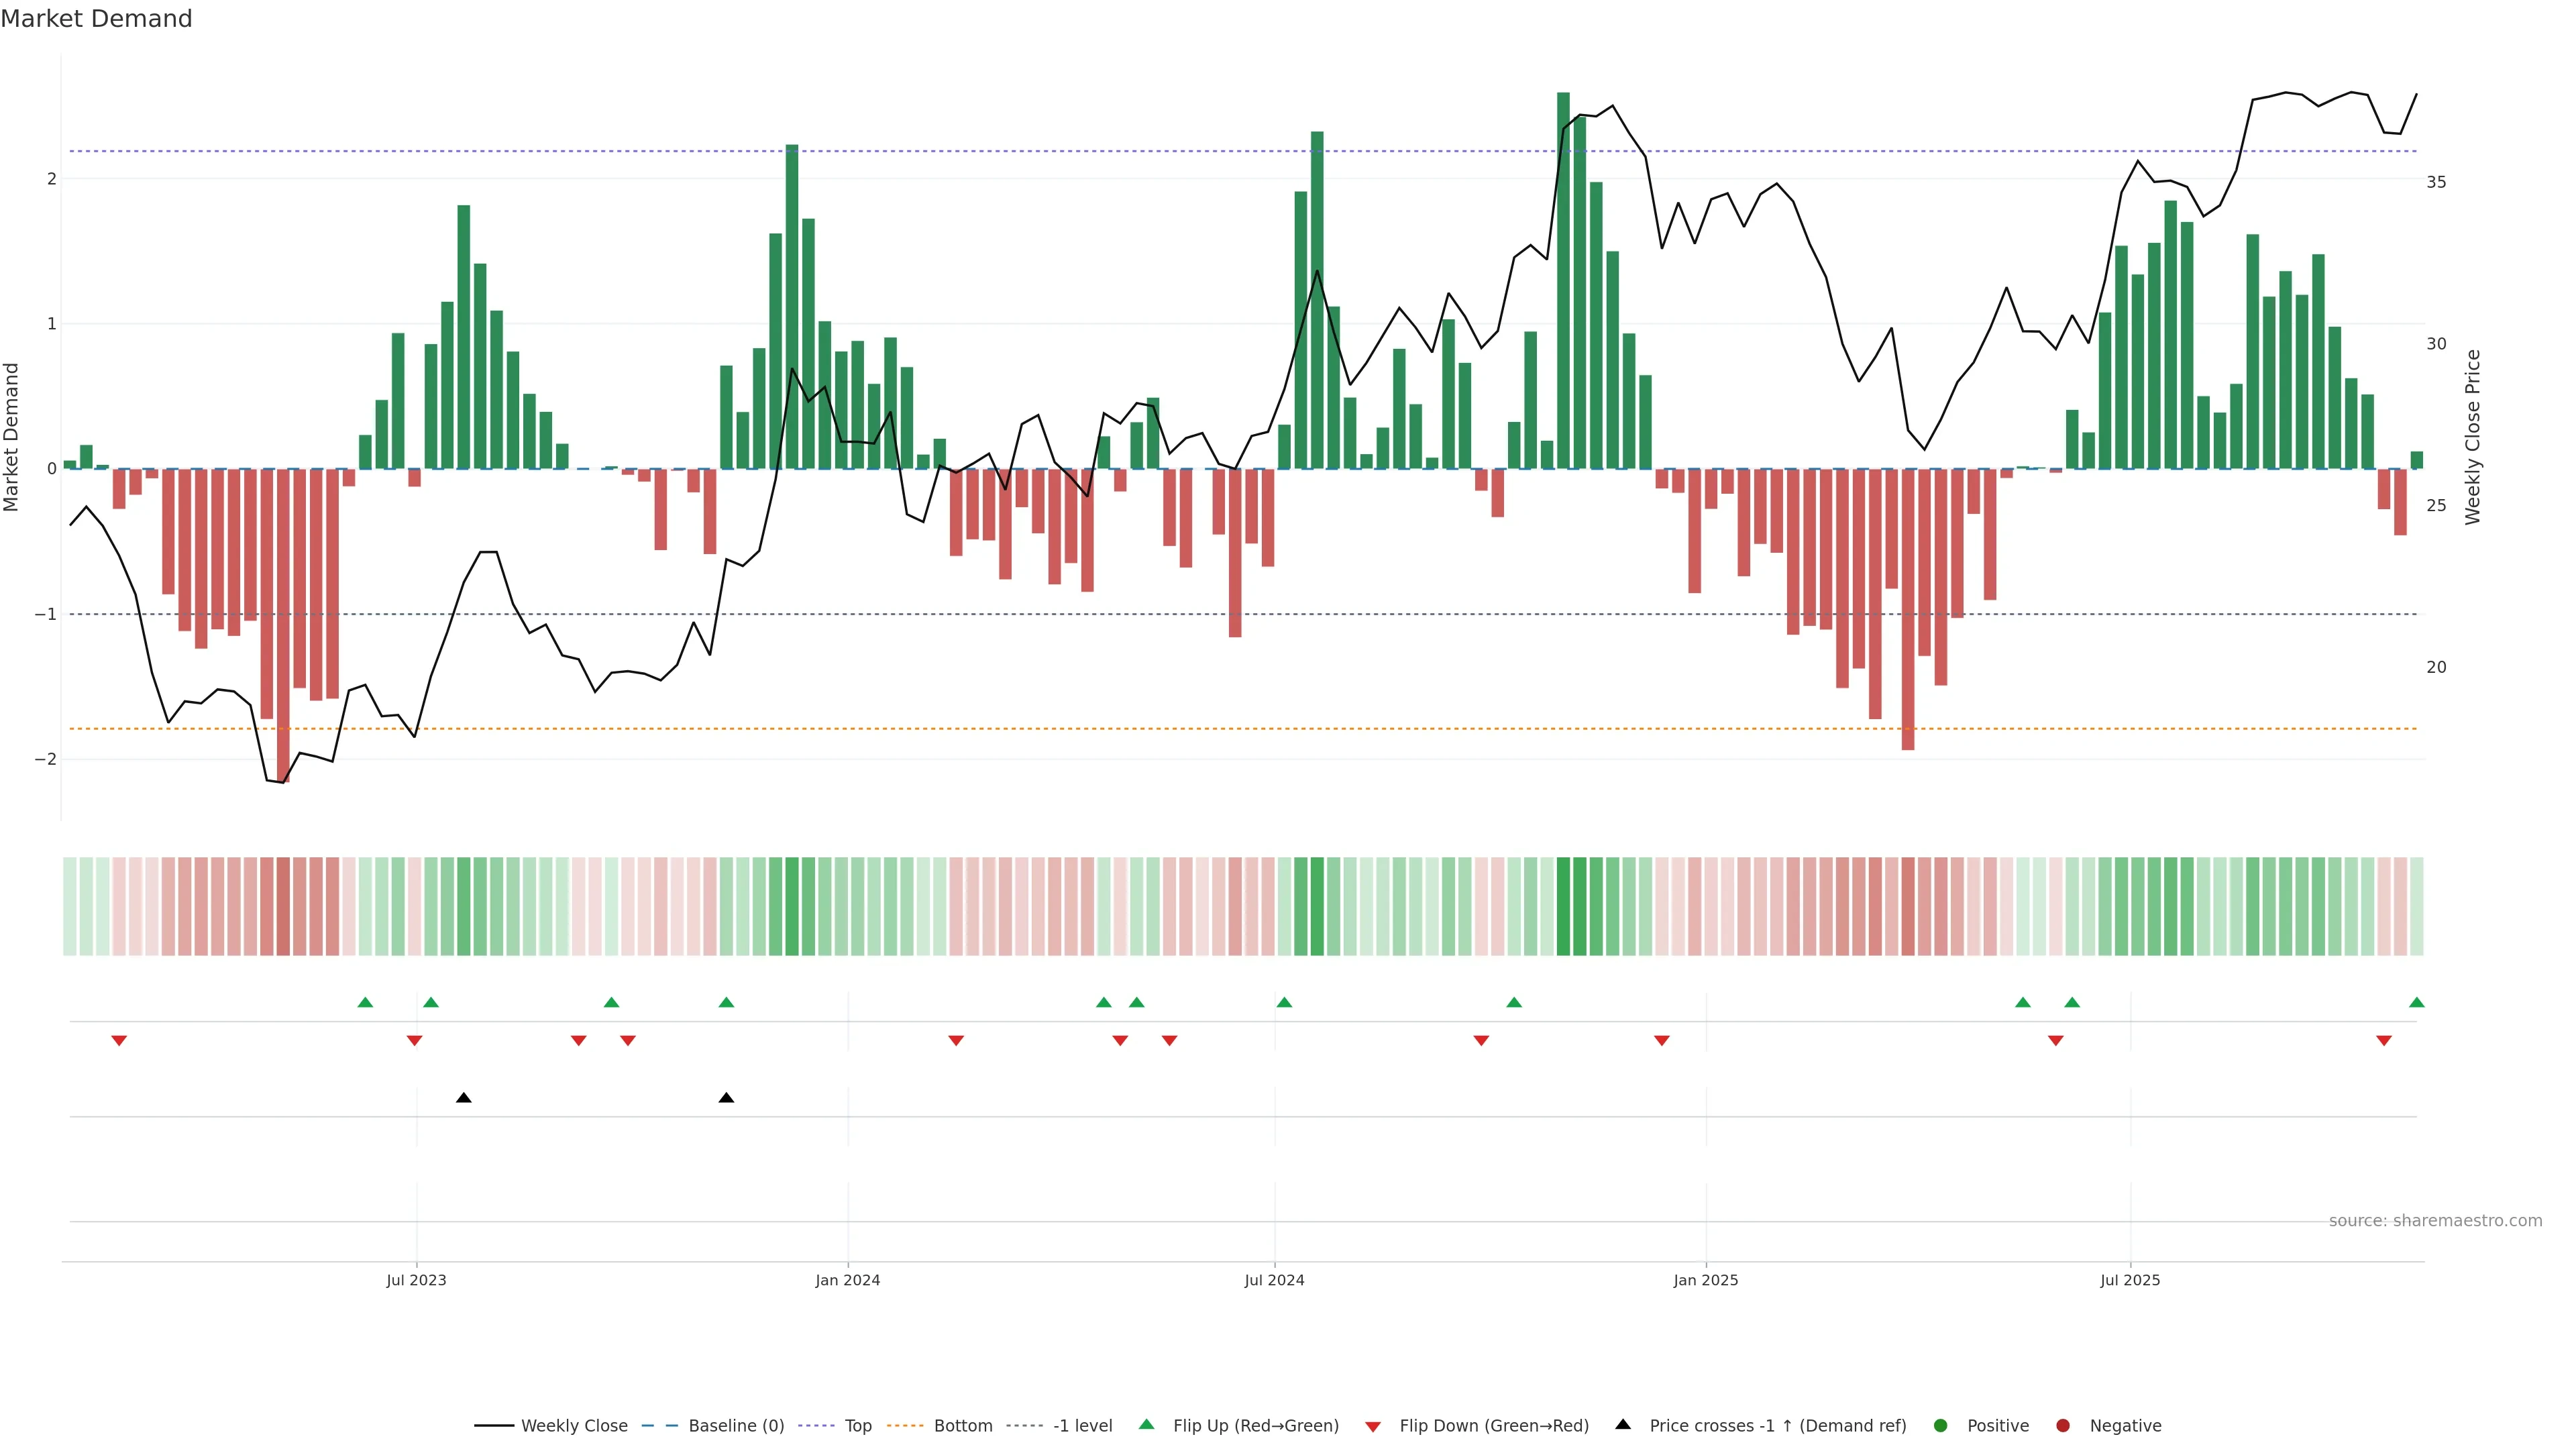Click leftmost red flip-down triangle marker
This screenshot has width=2576, height=1449.
pyautogui.click(x=119, y=1041)
